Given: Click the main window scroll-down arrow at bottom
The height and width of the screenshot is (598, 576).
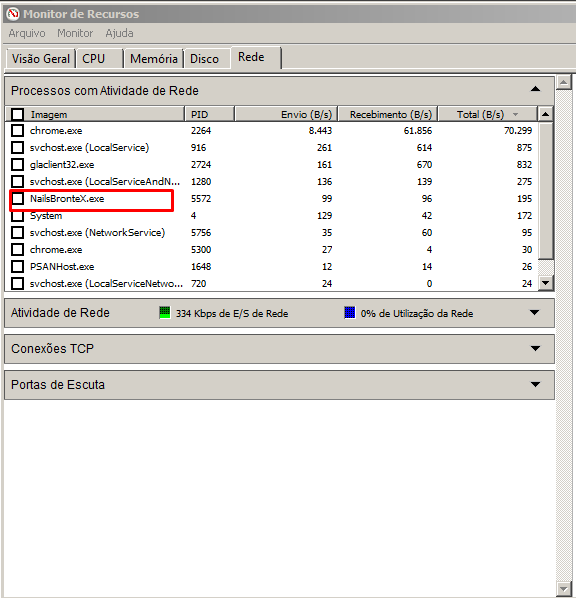Looking at the screenshot, I should (x=563, y=588).
